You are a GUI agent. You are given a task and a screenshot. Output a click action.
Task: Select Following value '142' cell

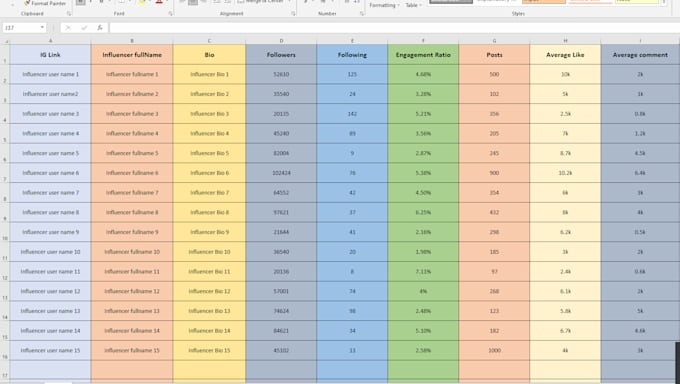(352, 114)
